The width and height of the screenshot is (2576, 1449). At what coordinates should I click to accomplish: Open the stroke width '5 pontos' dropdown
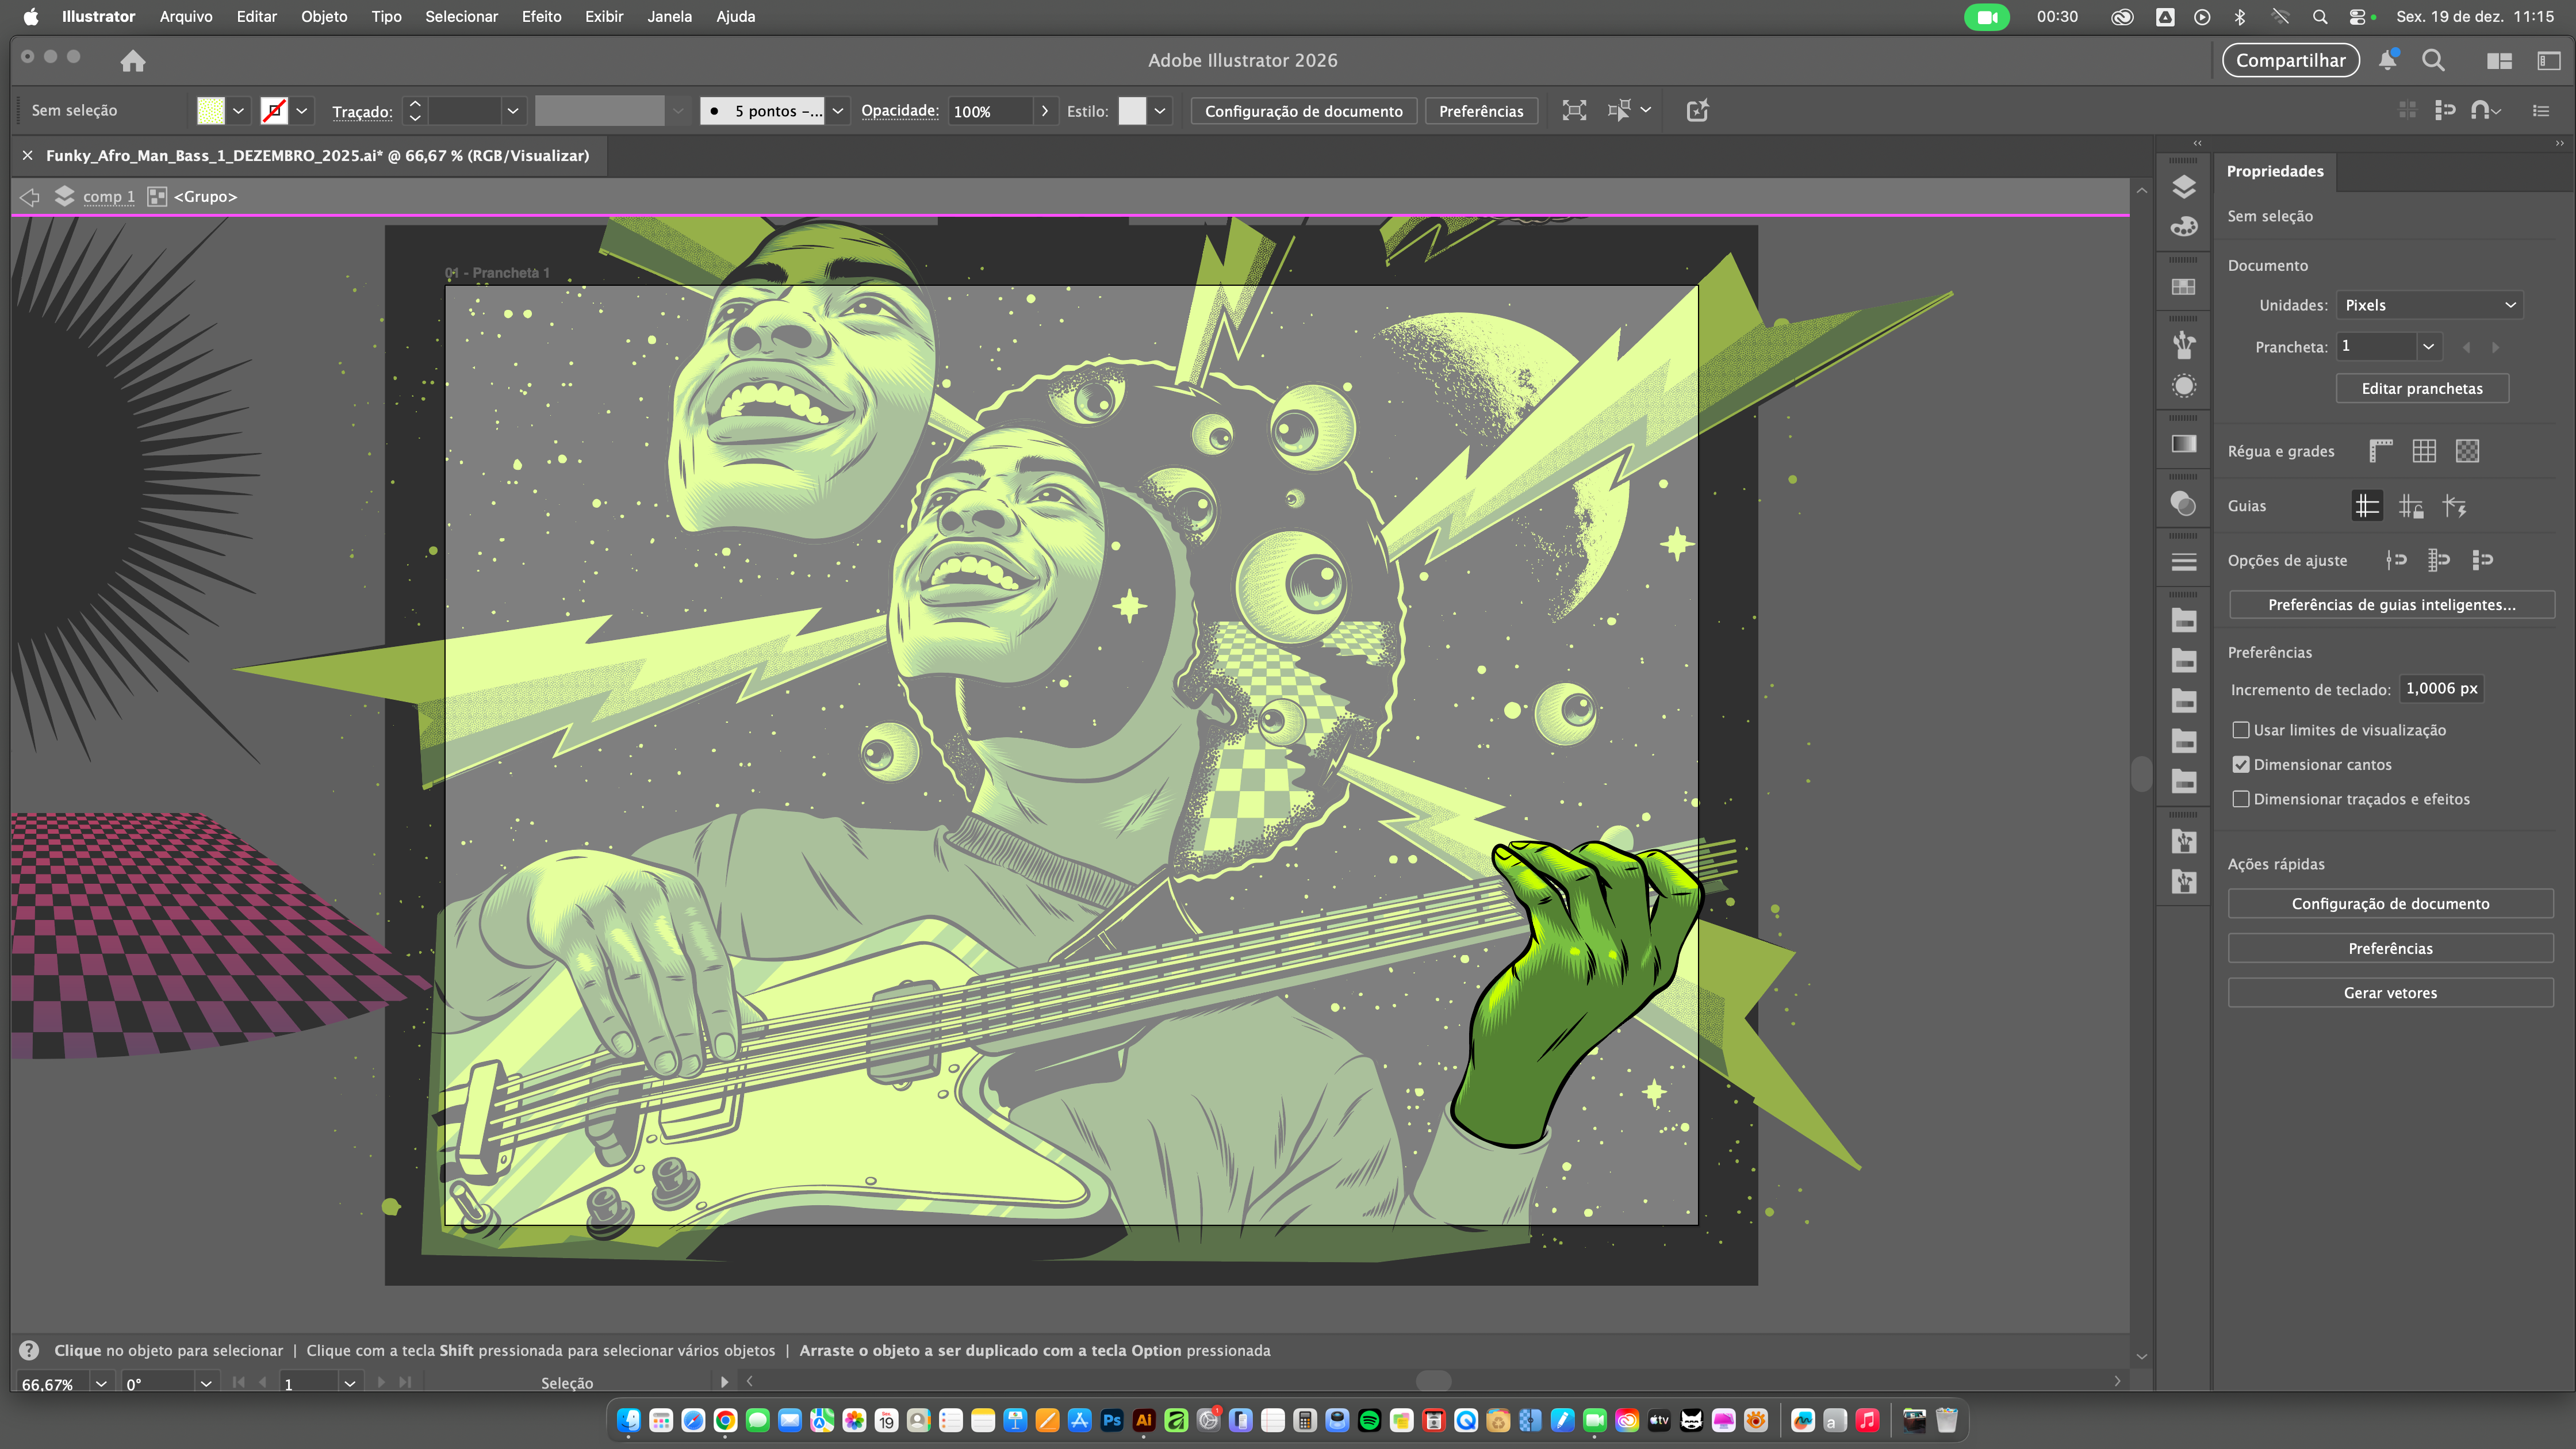tap(837, 111)
